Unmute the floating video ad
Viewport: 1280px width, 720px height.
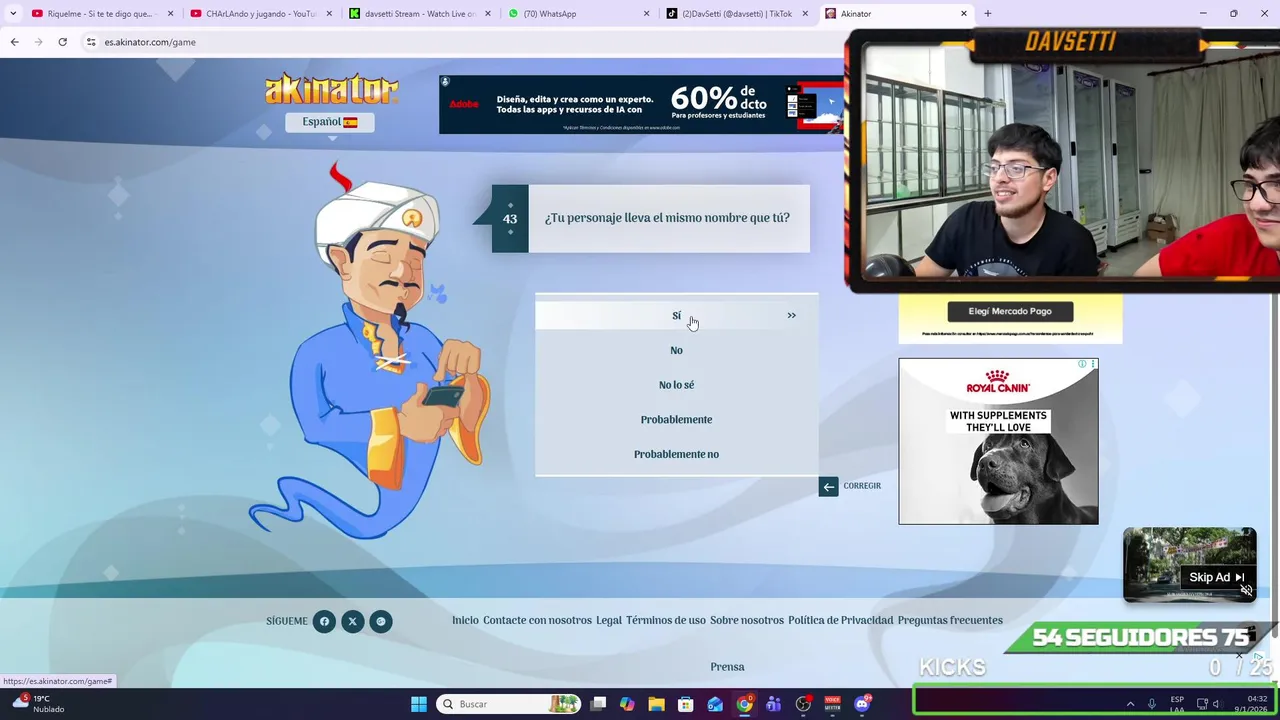[1246, 591]
